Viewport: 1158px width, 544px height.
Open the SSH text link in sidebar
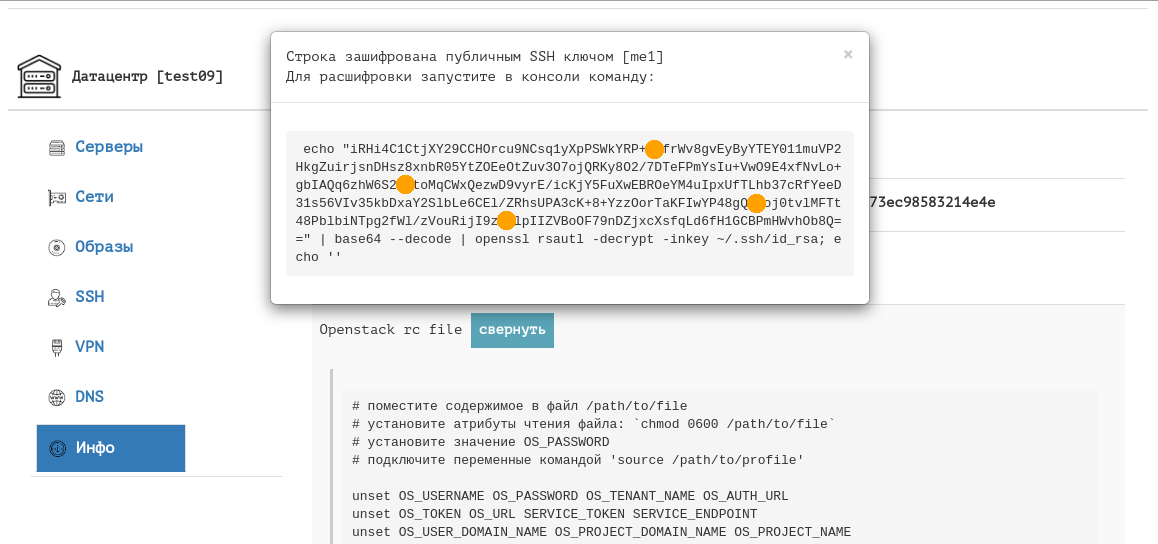pos(90,297)
